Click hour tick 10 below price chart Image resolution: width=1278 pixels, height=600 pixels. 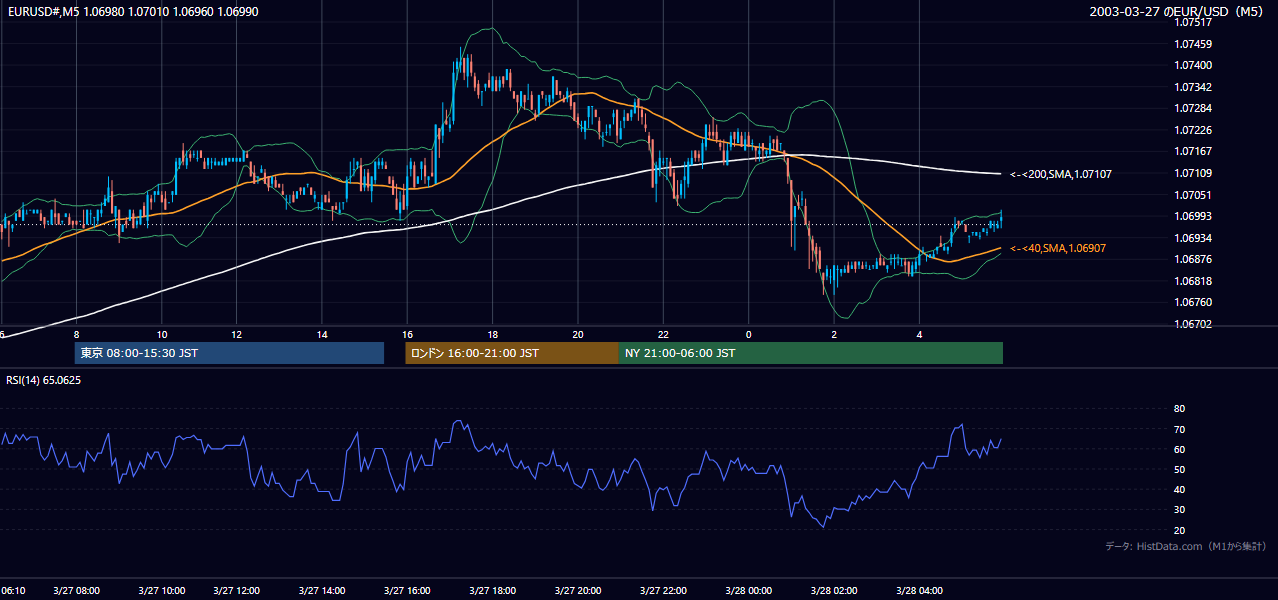tap(162, 334)
